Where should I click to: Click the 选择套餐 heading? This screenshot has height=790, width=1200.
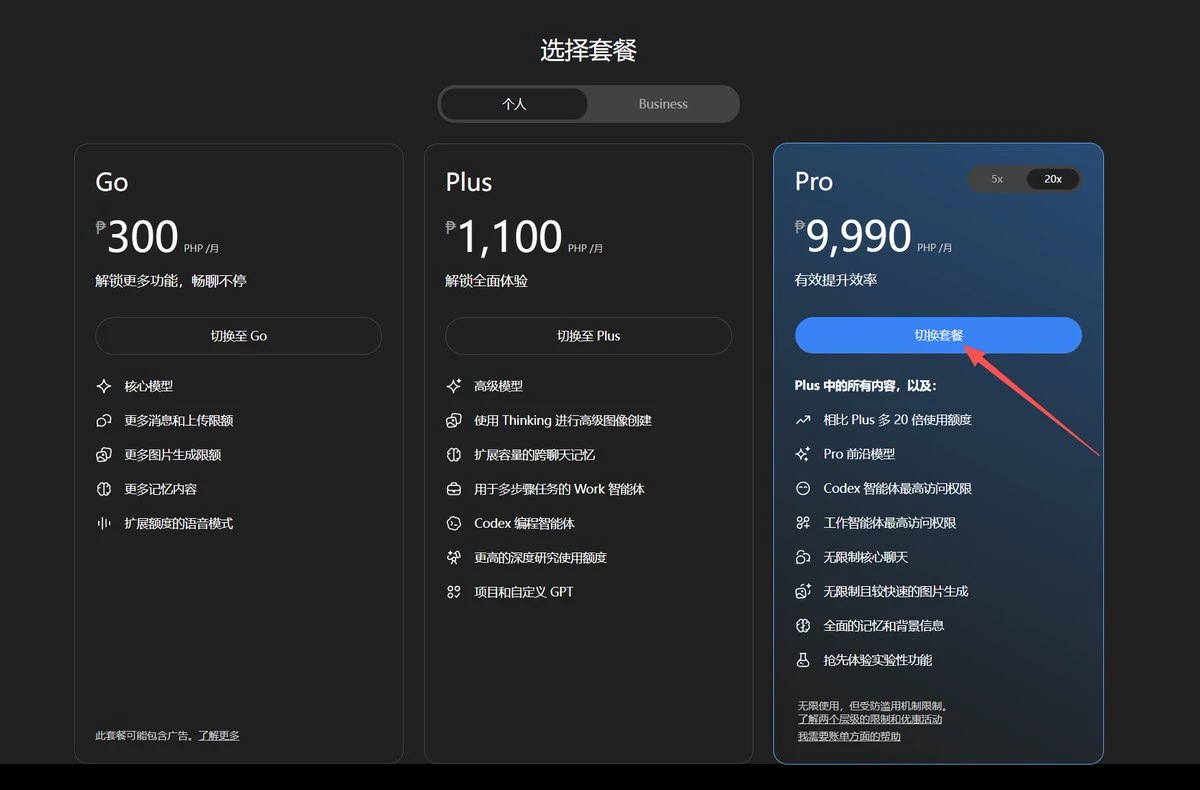(x=589, y=50)
